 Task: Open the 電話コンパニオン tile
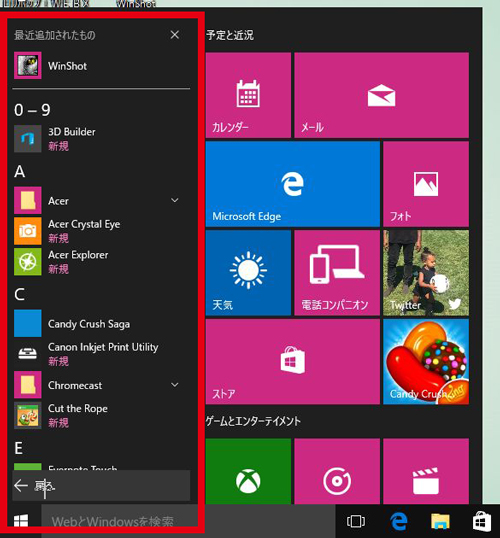point(337,273)
